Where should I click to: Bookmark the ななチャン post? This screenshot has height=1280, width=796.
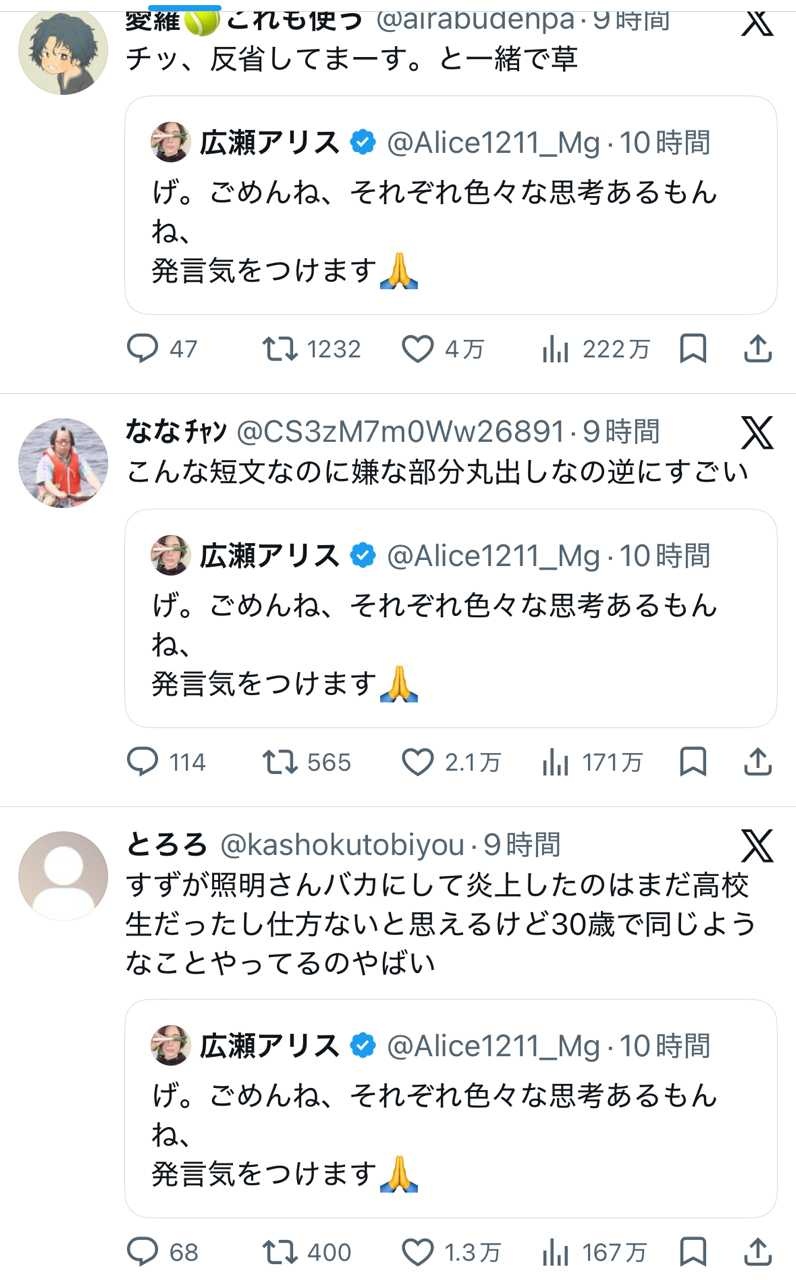[693, 763]
